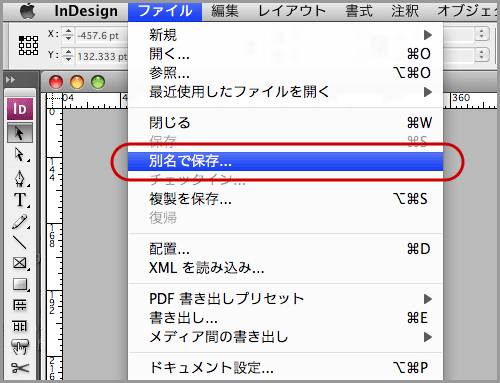Open the レイアウト menu
The height and width of the screenshot is (383, 500).
(x=292, y=11)
